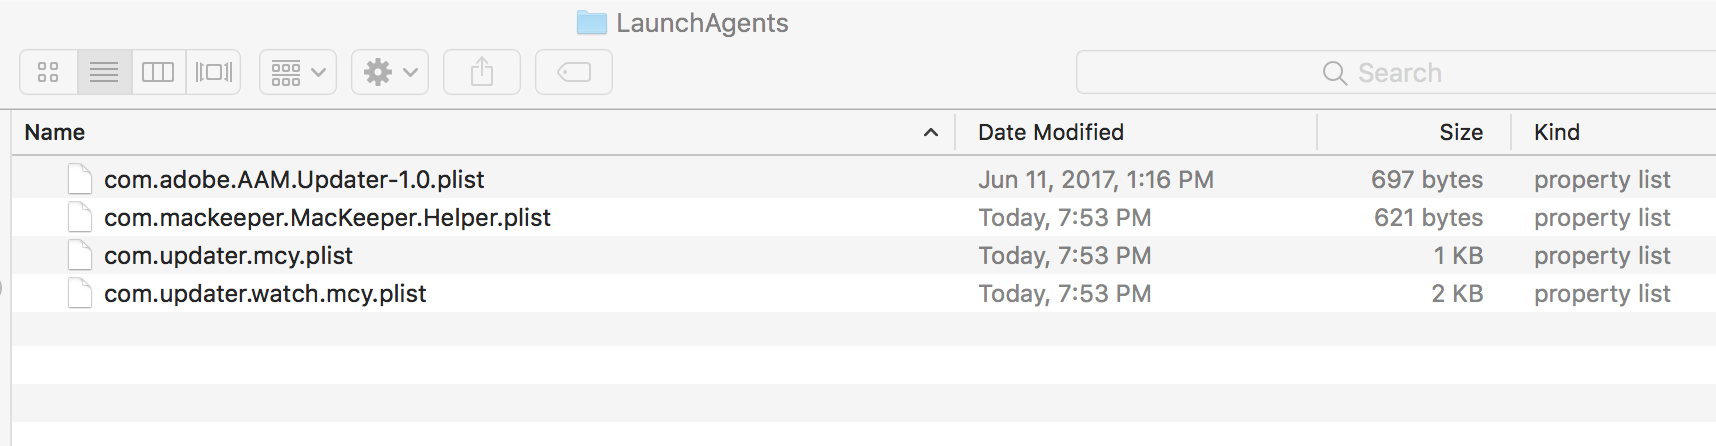The height and width of the screenshot is (446, 1716).
Task: Click the Edit Tags button
Action: coord(574,72)
